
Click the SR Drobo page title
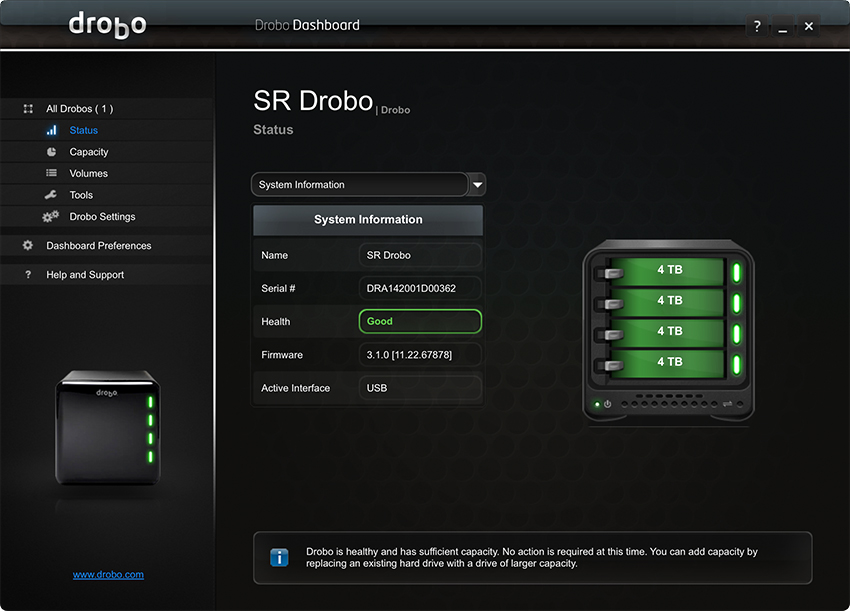[x=313, y=101]
